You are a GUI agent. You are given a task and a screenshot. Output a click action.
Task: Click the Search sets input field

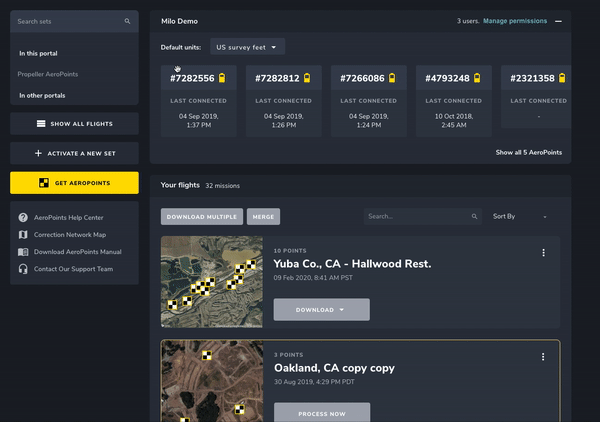pyautogui.click(x=74, y=21)
